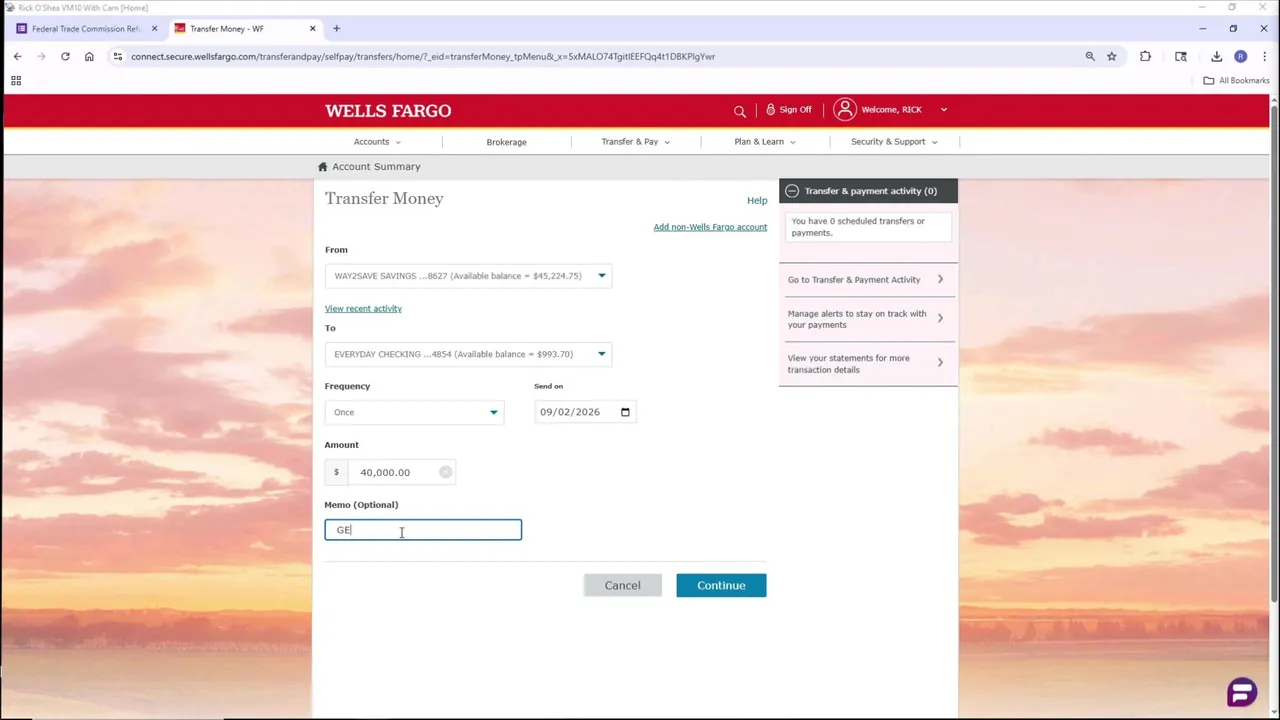Click browser back arrow
This screenshot has height=720, width=1280.
pos(17,56)
